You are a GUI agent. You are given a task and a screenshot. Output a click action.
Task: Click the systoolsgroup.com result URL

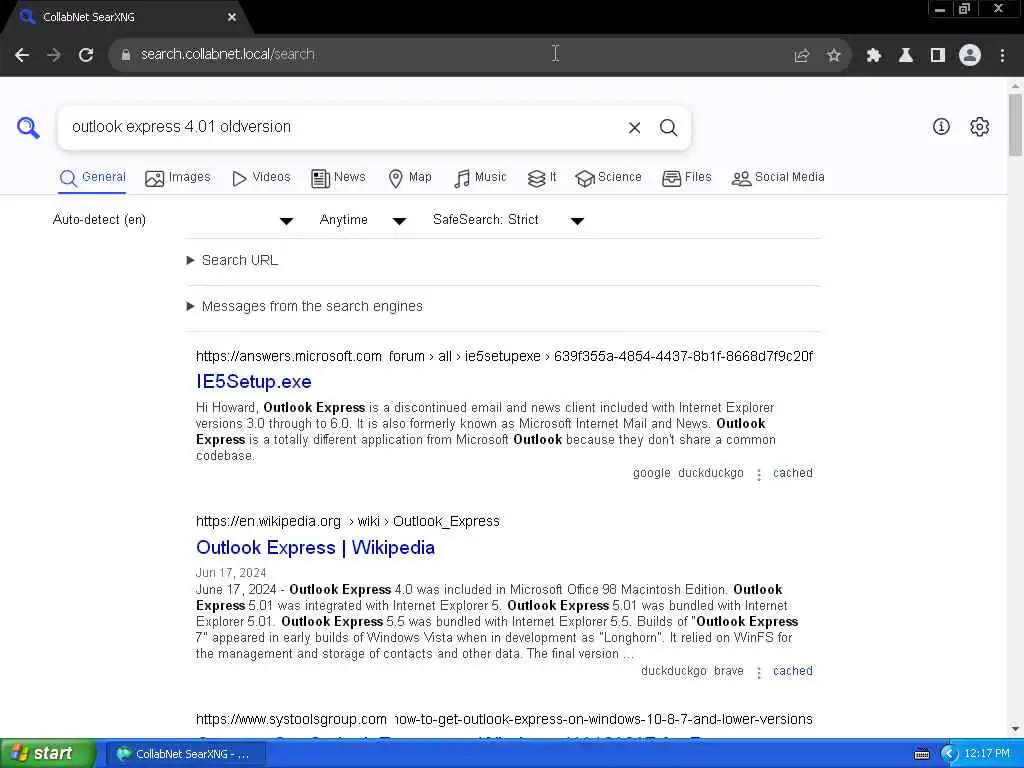(x=504, y=720)
